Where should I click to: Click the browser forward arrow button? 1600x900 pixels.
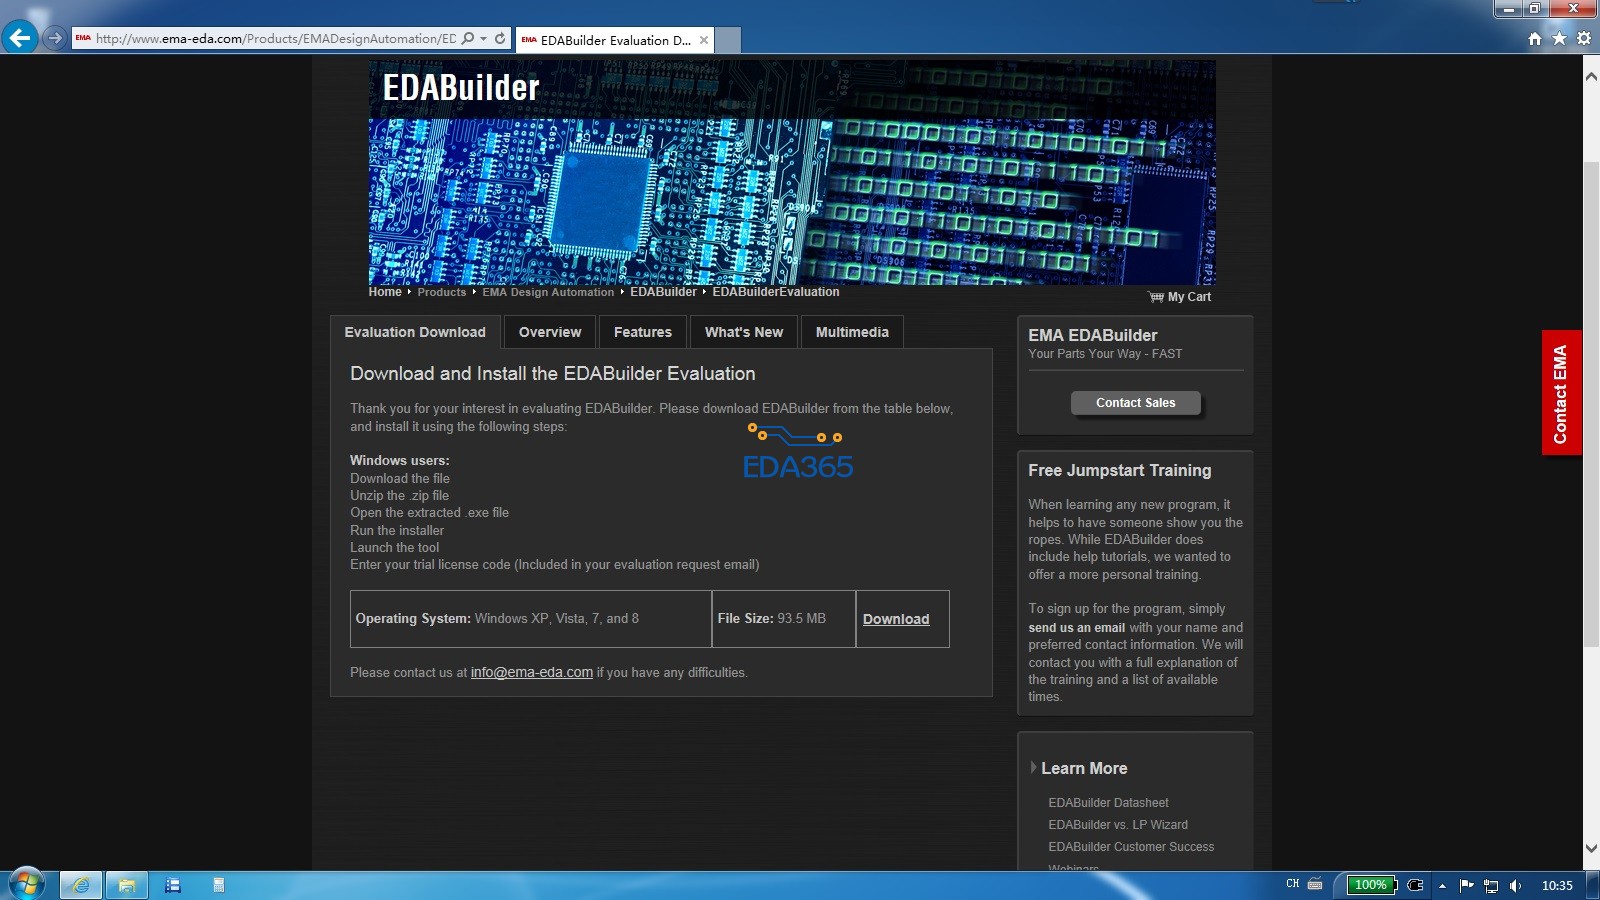55,38
